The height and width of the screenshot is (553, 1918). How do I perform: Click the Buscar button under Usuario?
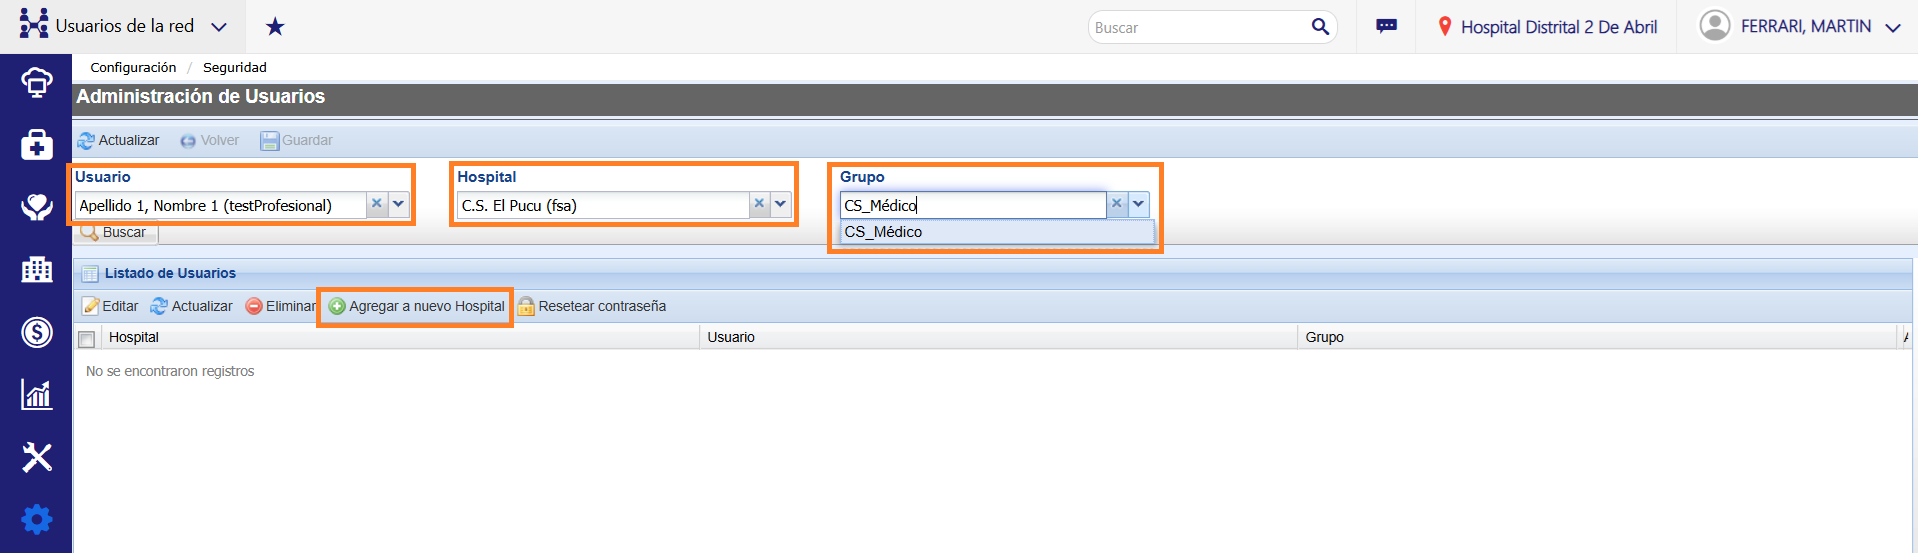[114, 232]
